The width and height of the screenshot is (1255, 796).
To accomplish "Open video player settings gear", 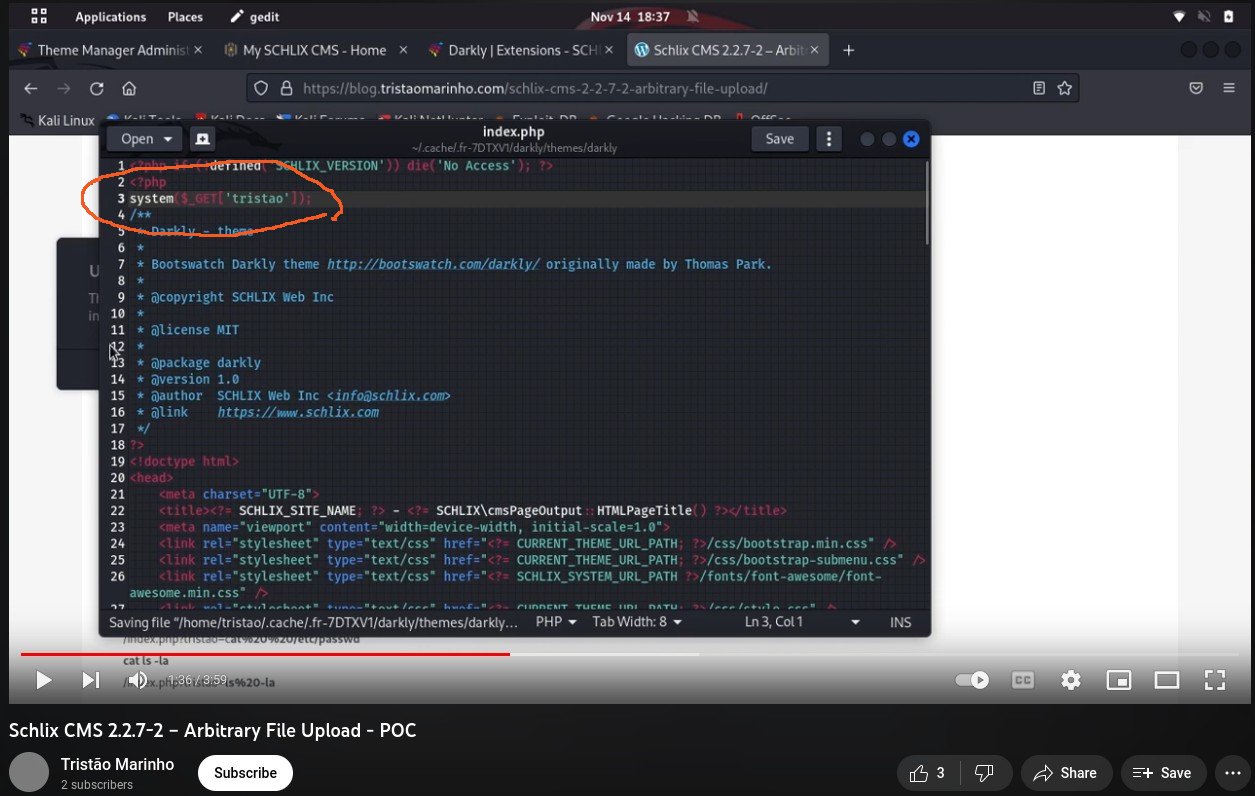I will 1071,680.
